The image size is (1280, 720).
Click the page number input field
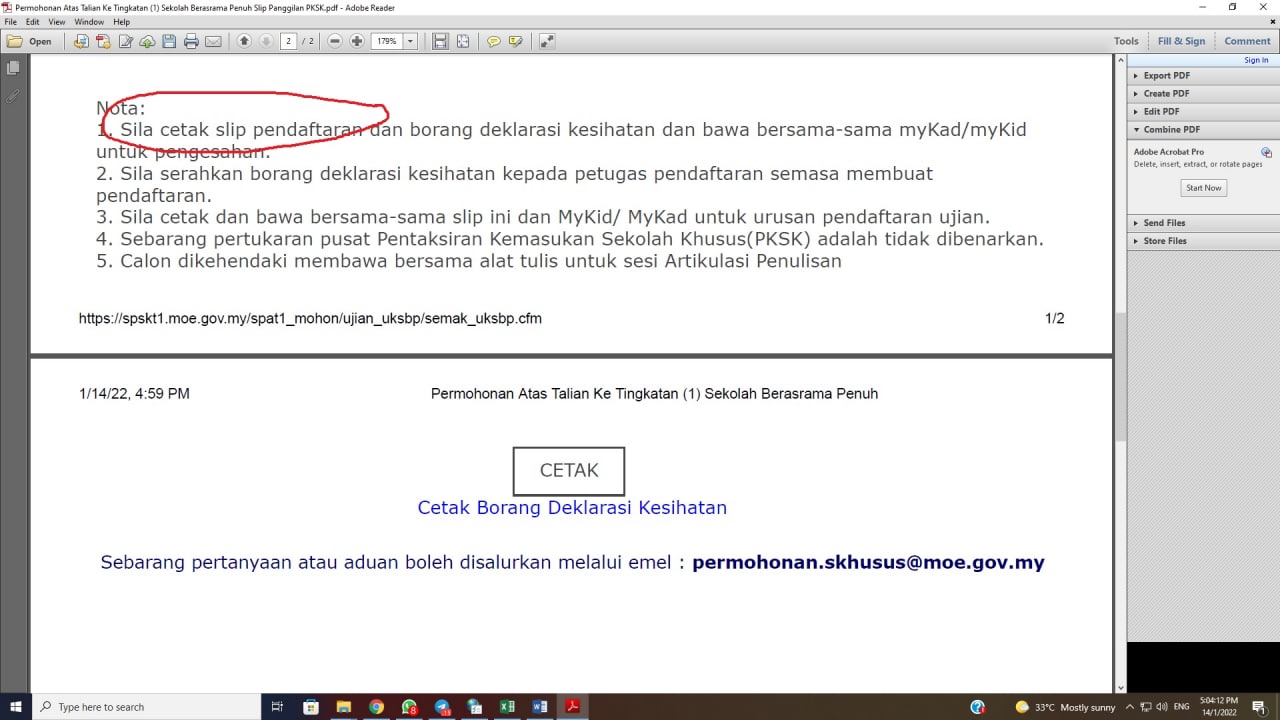tap(289, 41)
